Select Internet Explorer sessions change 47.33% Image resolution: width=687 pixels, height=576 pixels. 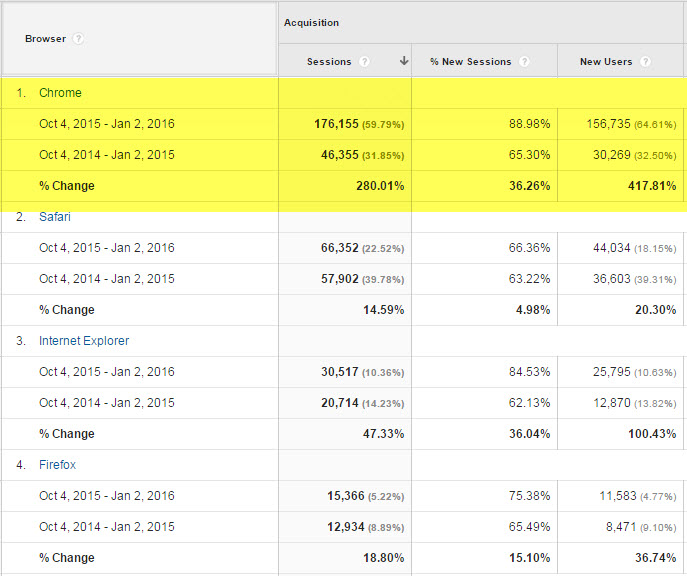click(x=383, y=434)
